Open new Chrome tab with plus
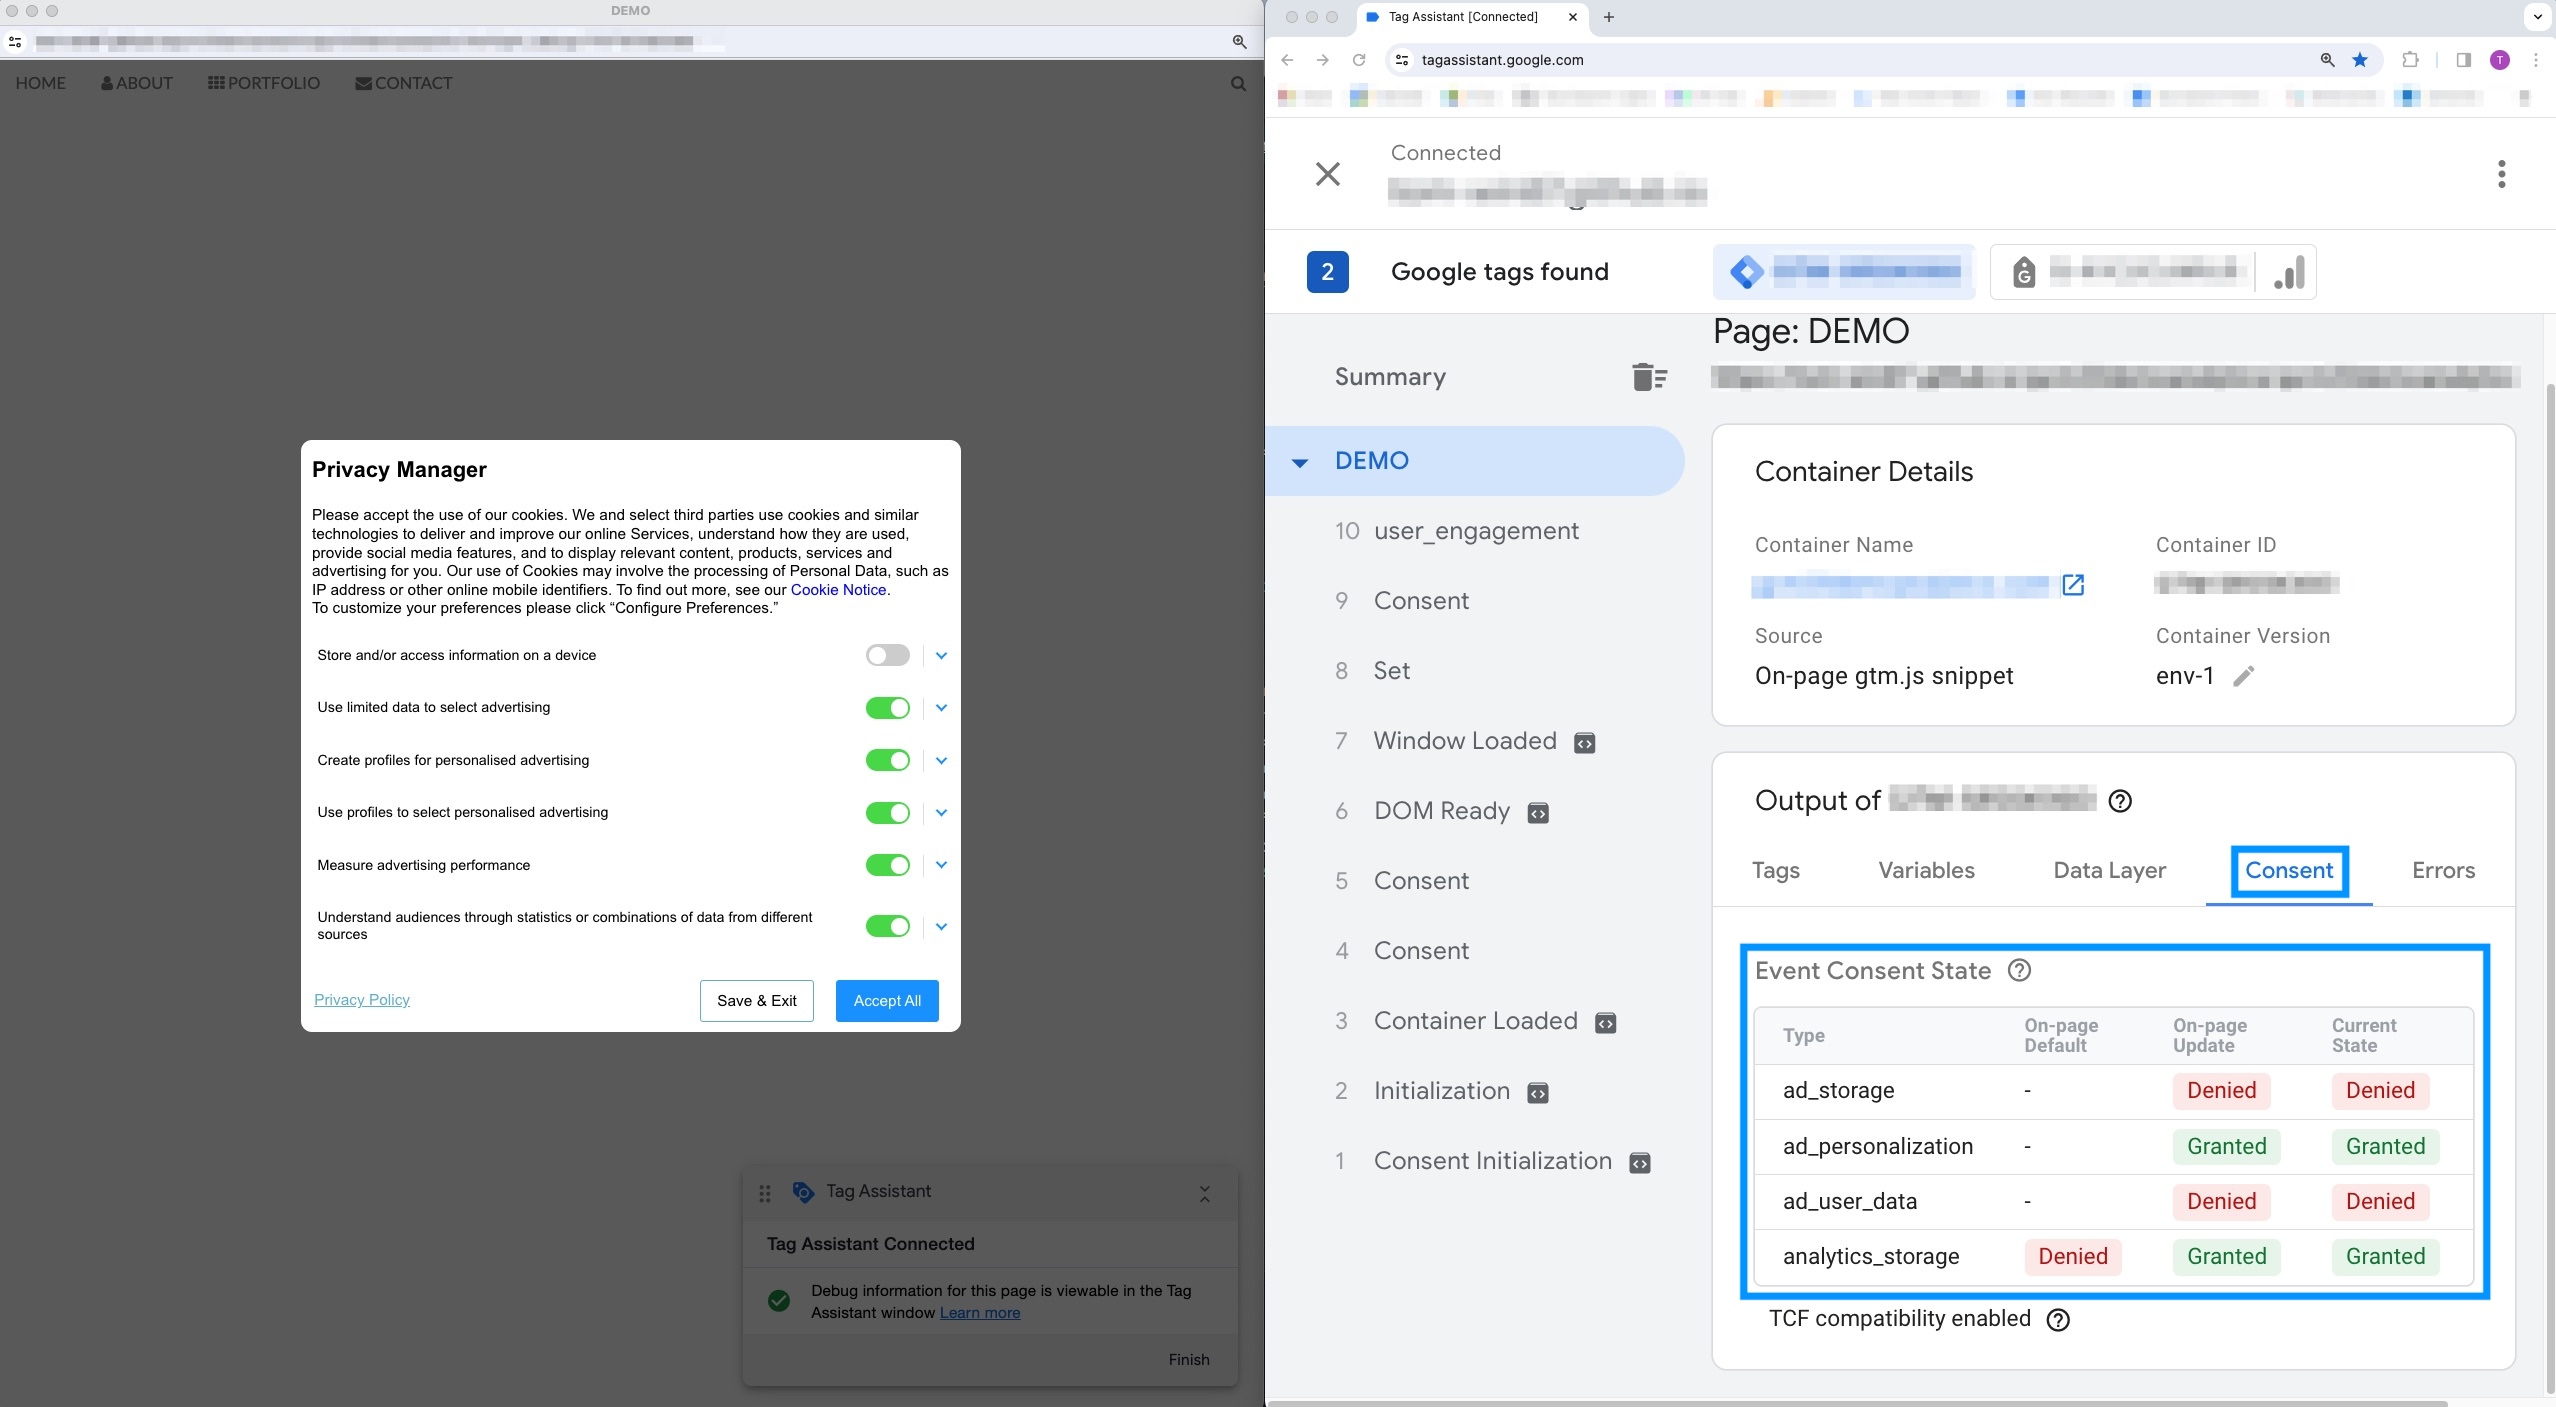2556x1407 pixels. (1609, 17)
